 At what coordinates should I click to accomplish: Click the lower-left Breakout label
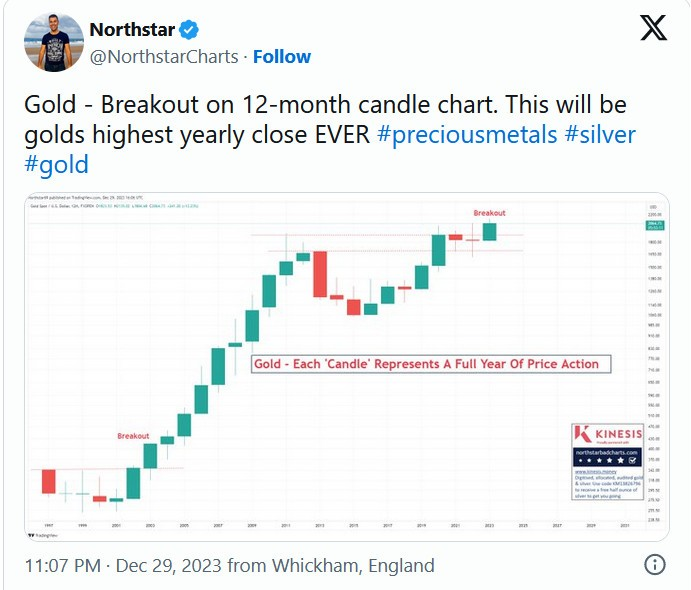[x=133, y=436]
